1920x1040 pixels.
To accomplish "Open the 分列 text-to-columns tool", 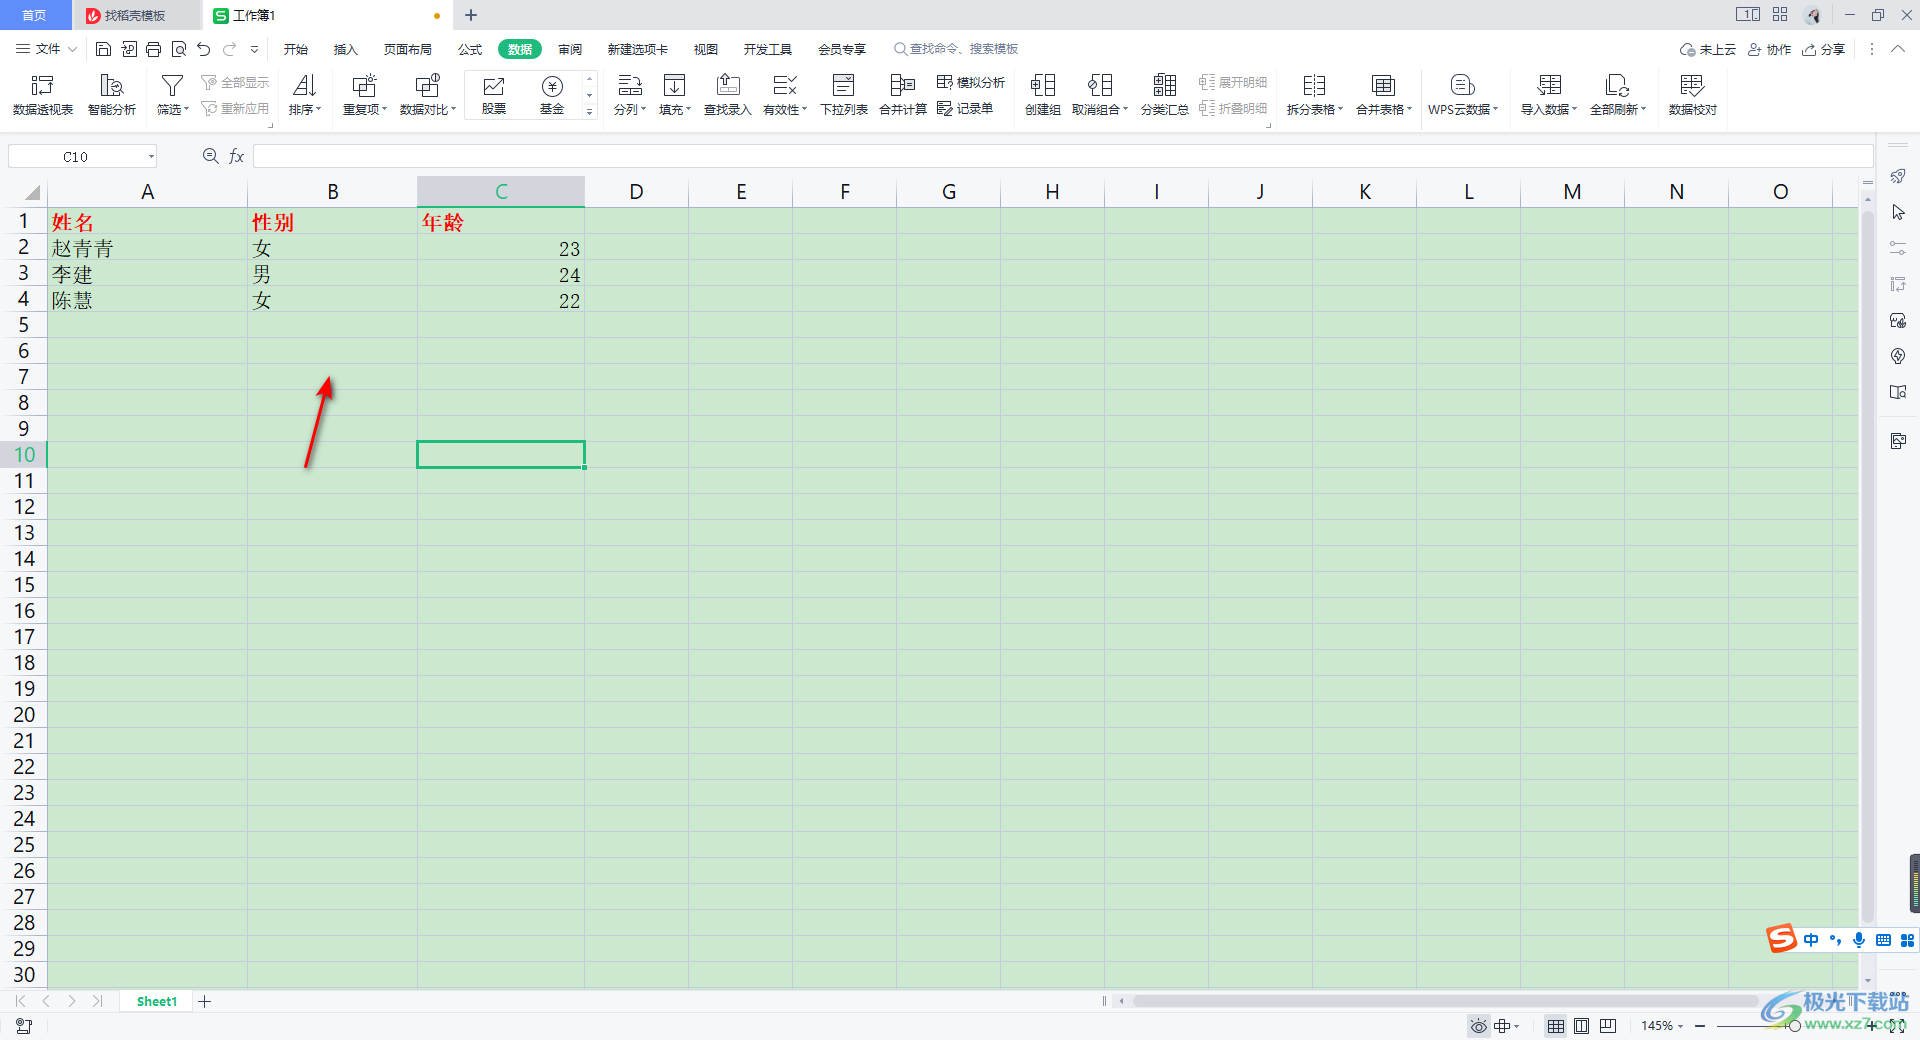I will pos(630,95).
